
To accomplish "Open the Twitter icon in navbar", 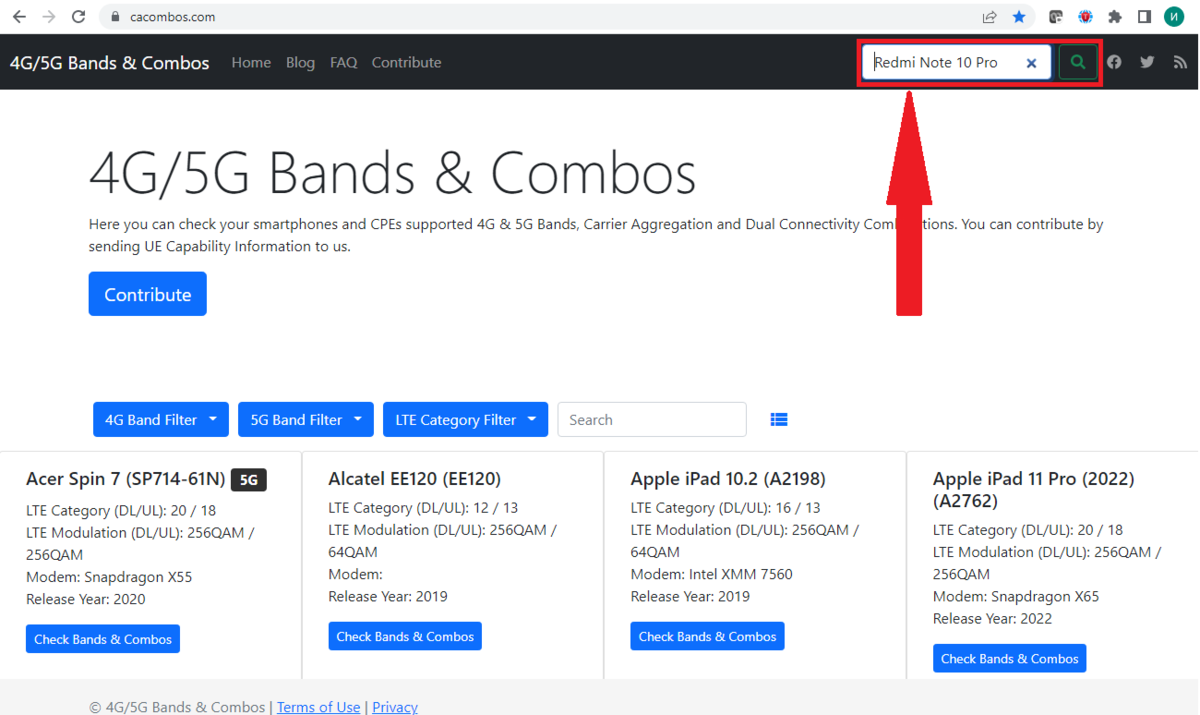I will [1147, 62].
